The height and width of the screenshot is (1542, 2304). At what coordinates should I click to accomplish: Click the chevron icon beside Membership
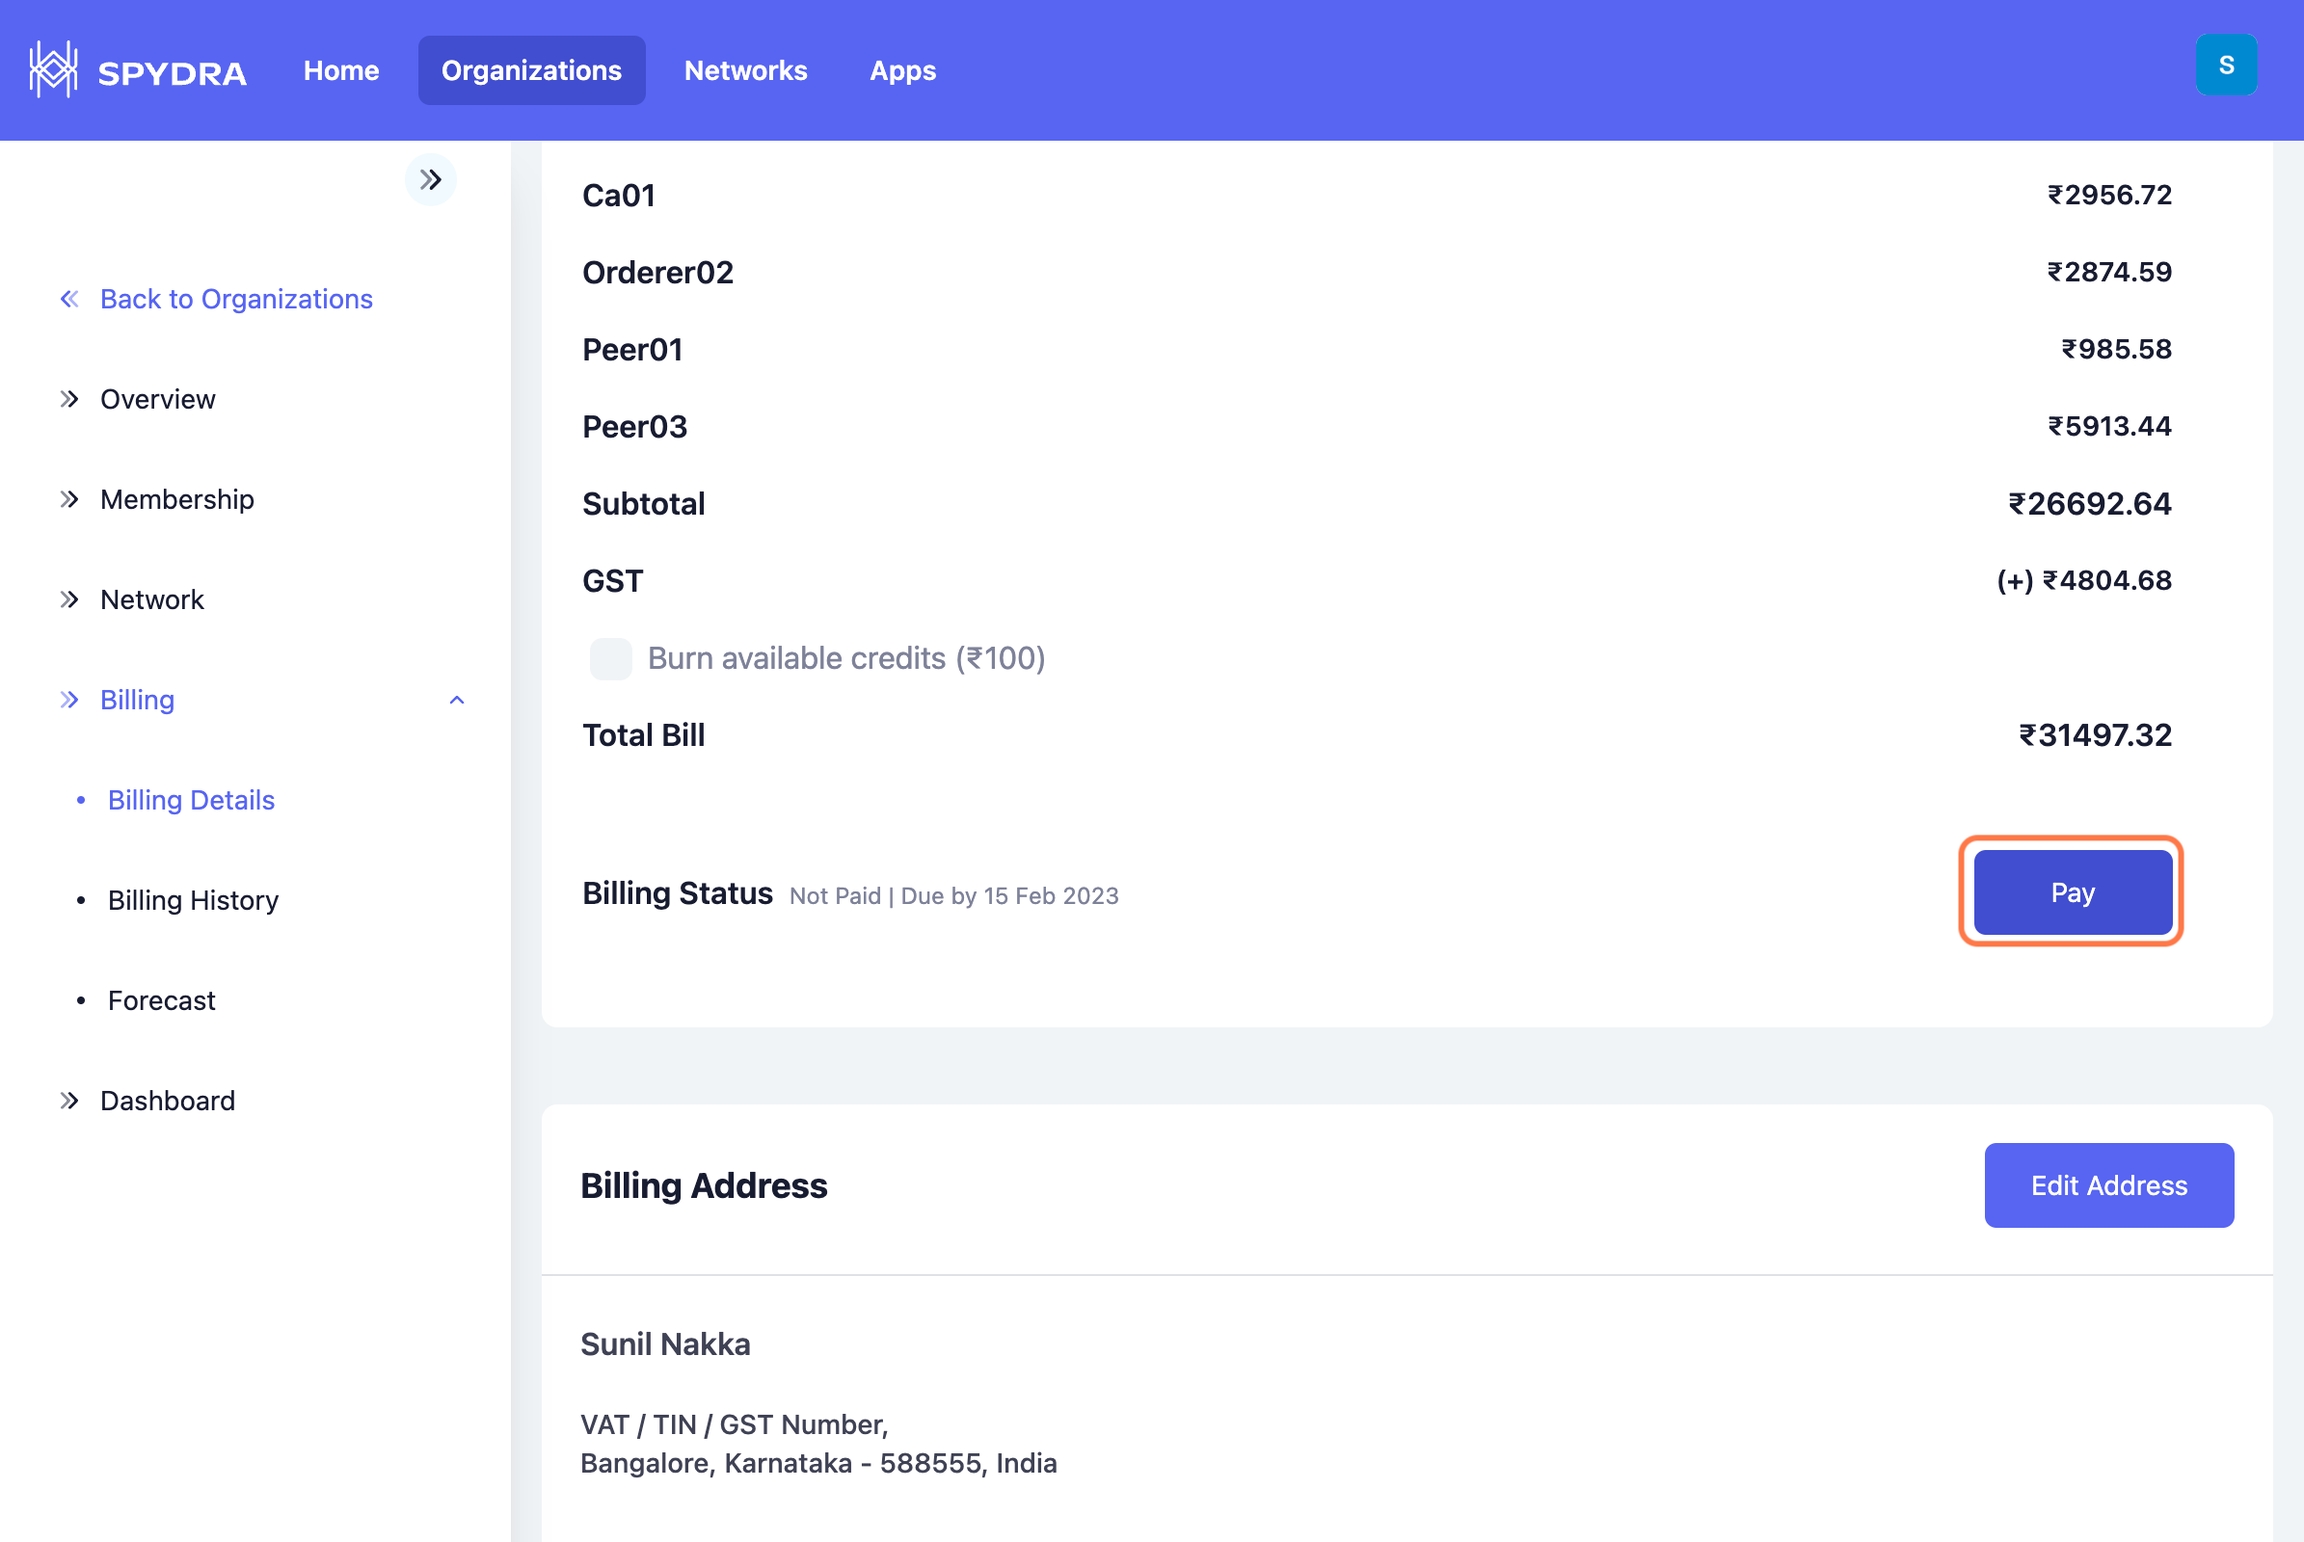pos(69,499)
